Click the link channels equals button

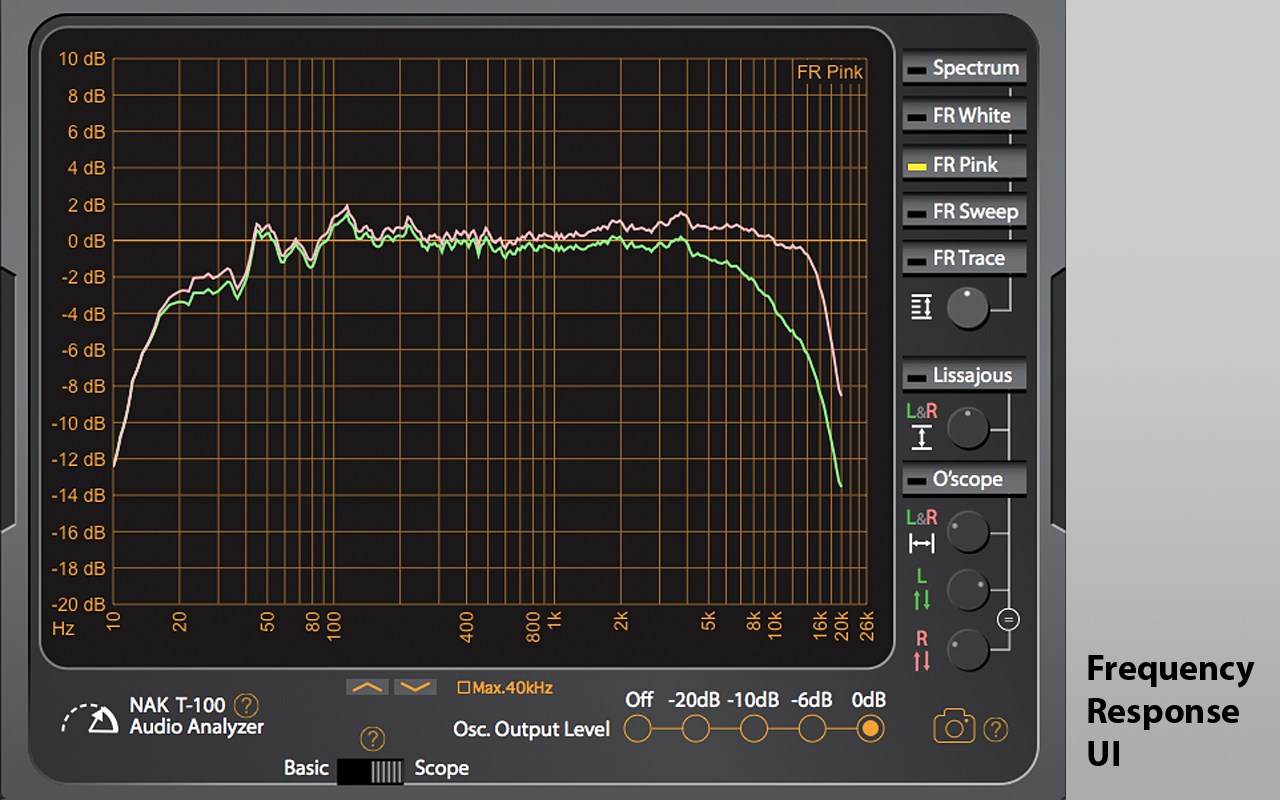pyautogui.click(x=1008, y=620)
